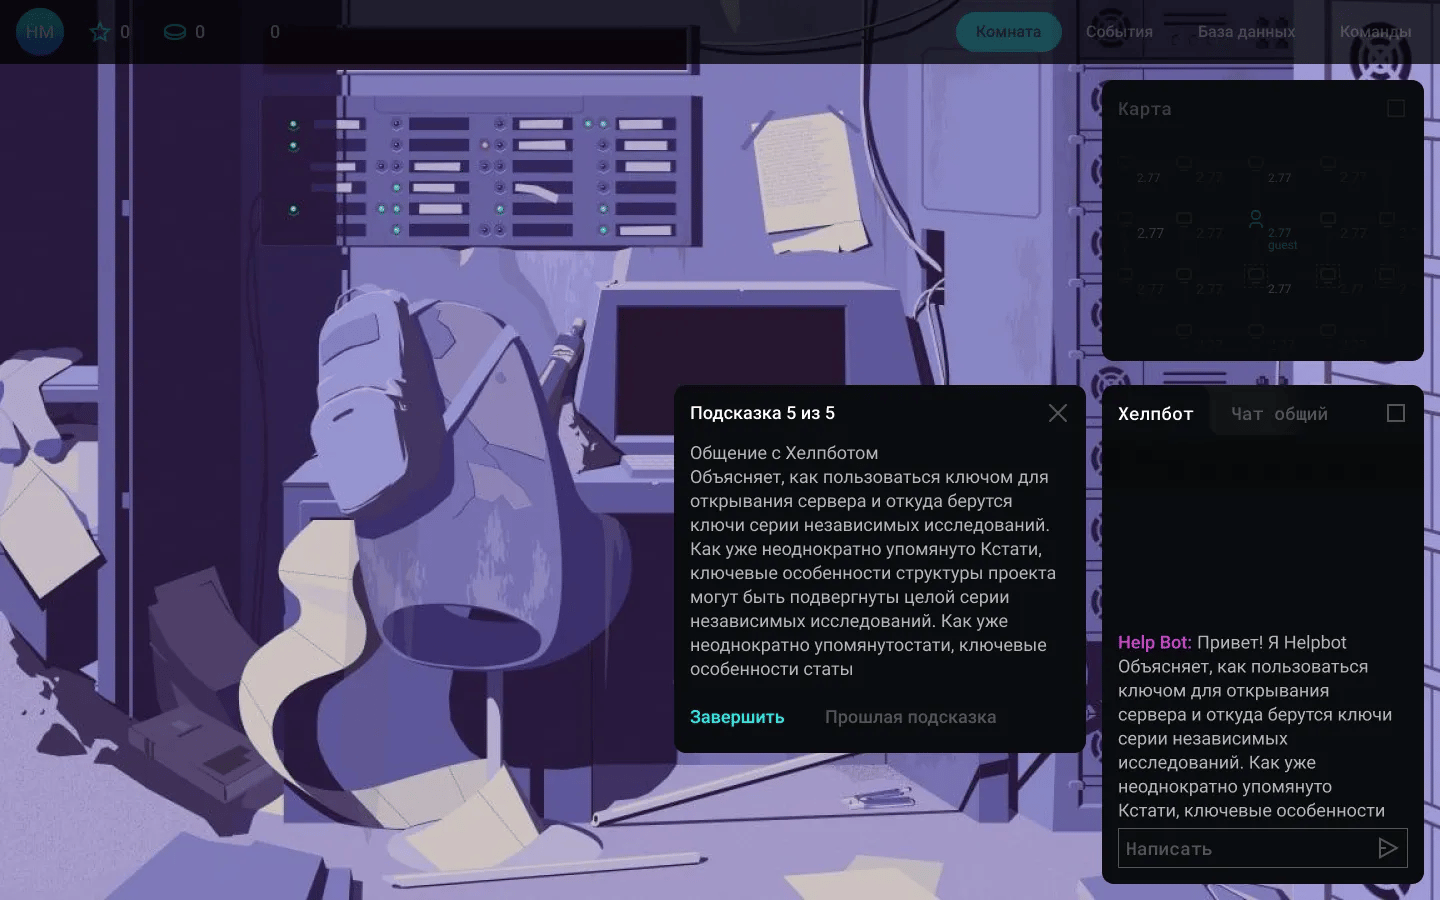Close the hint popup with X
This screenshot has width=1440, height=900.
coord(1057,413)
